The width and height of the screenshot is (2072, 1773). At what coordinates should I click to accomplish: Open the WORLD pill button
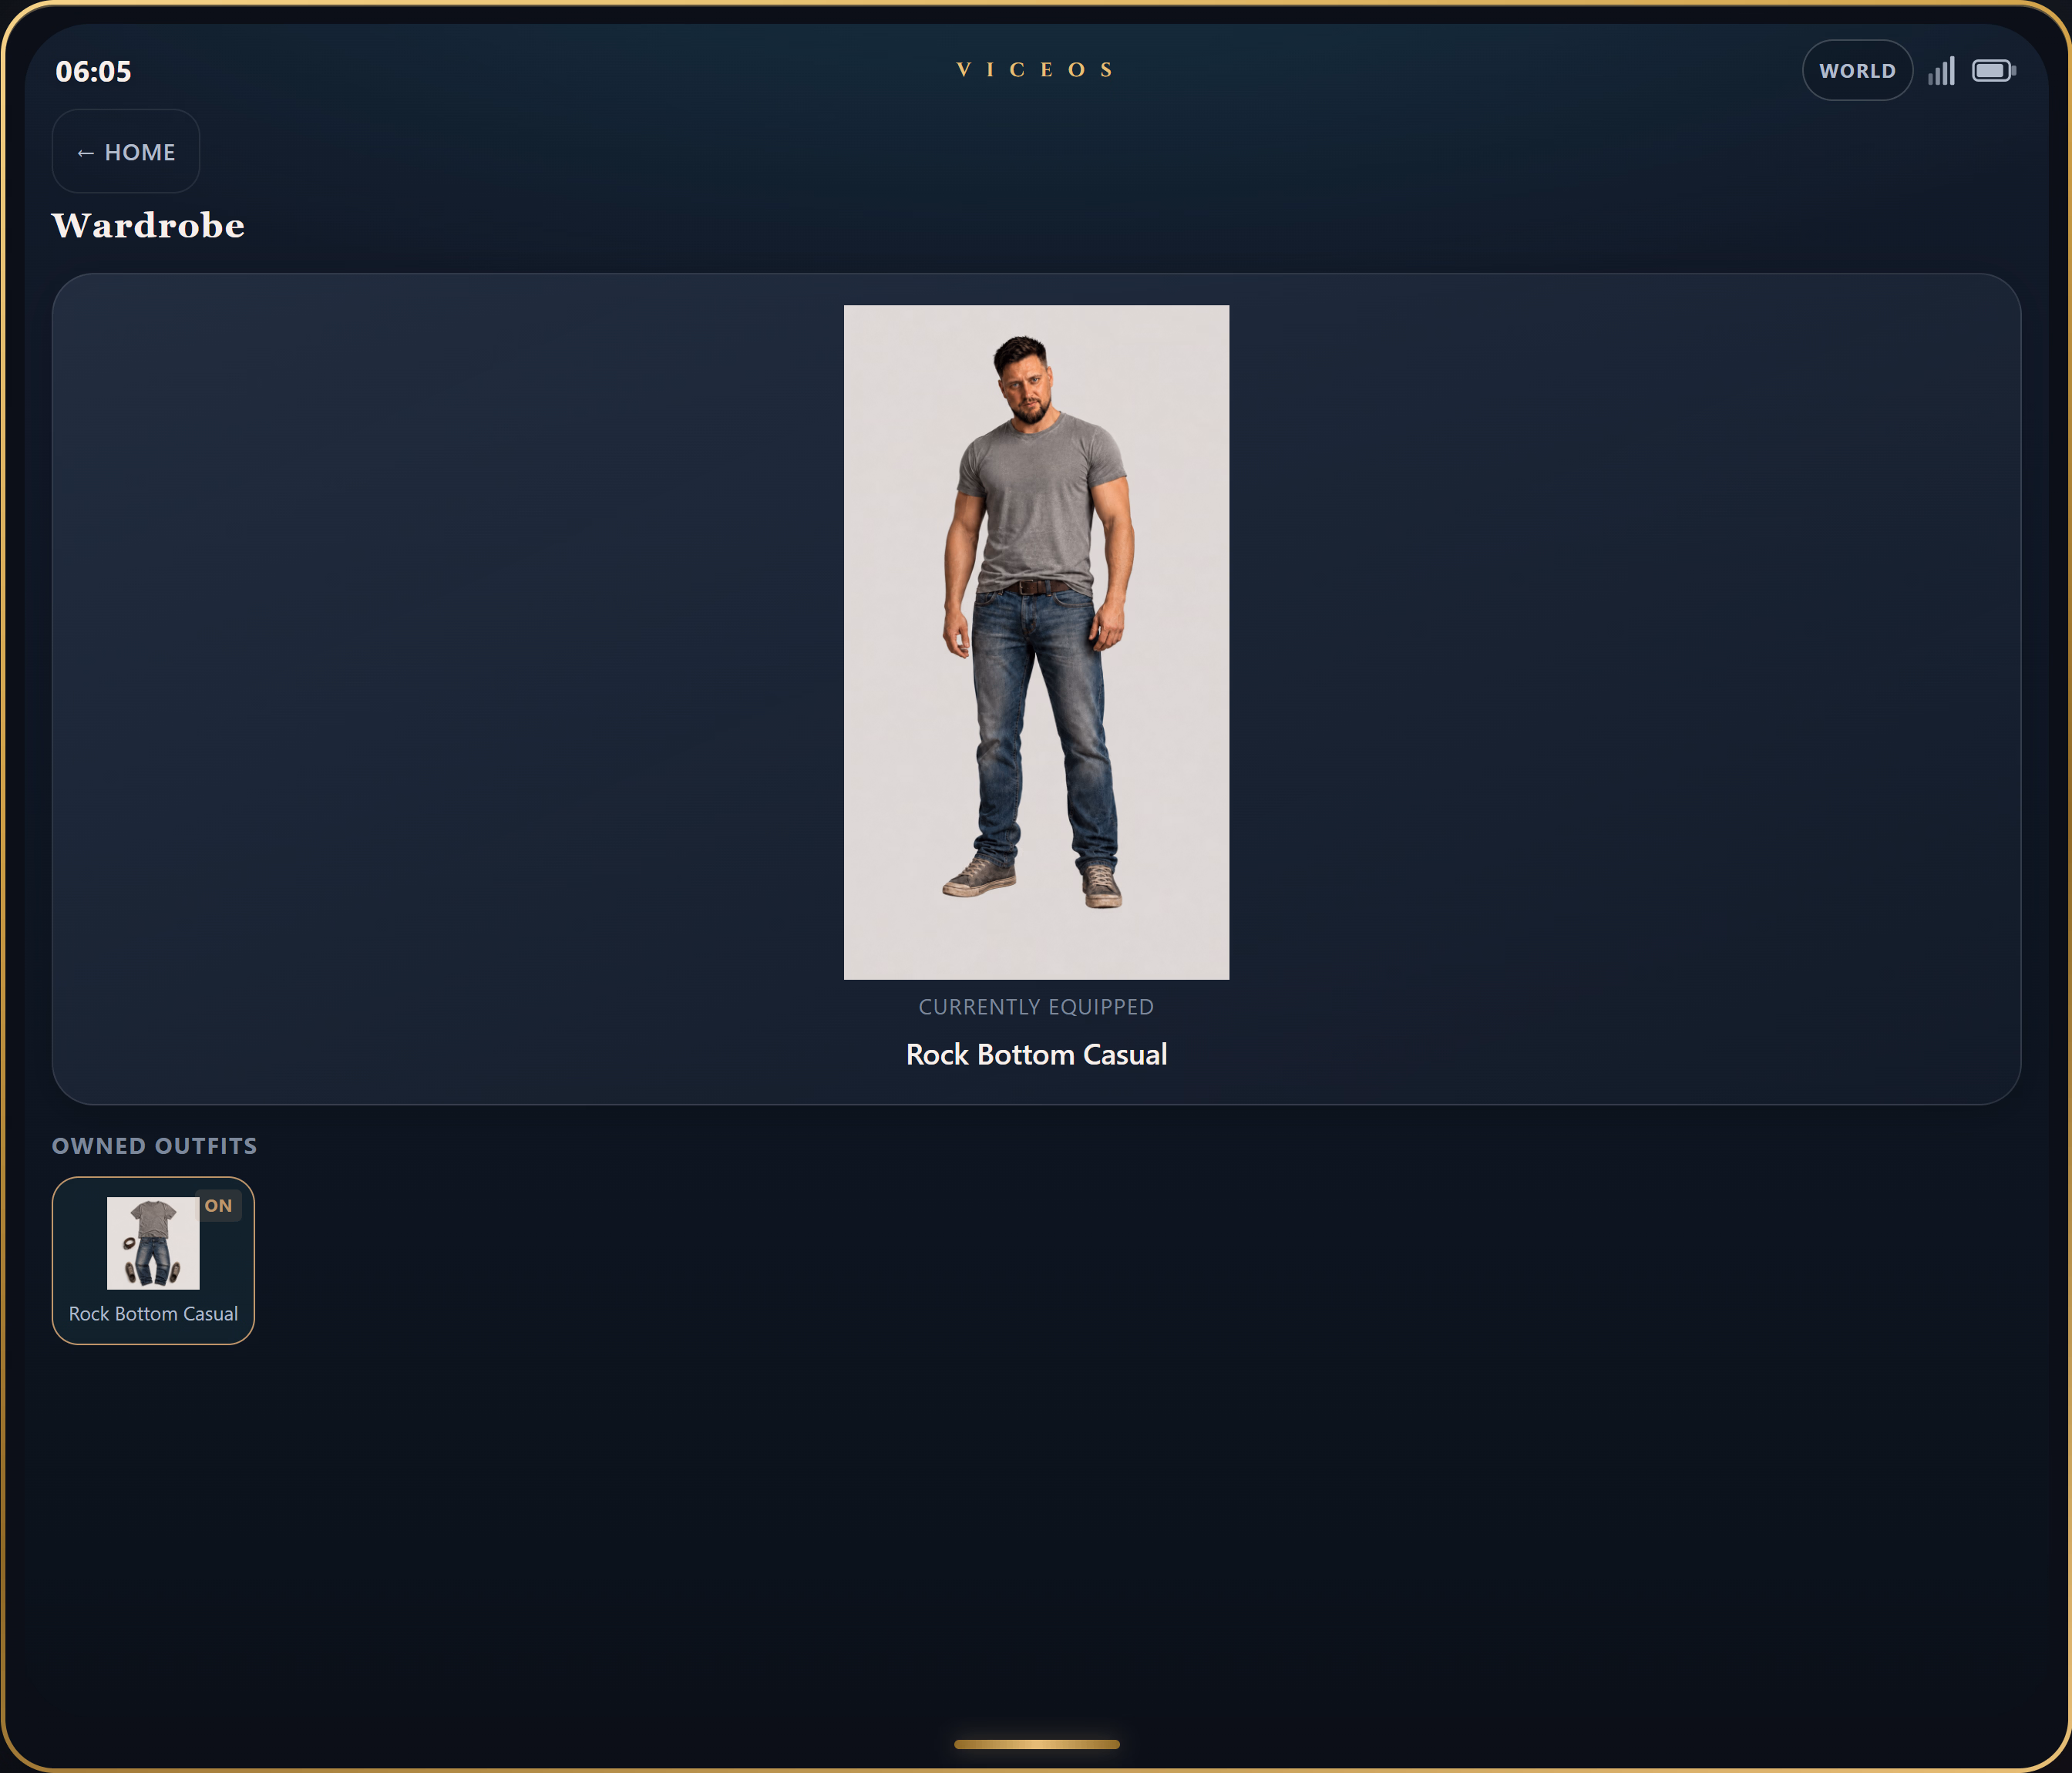click(1857, 70)
